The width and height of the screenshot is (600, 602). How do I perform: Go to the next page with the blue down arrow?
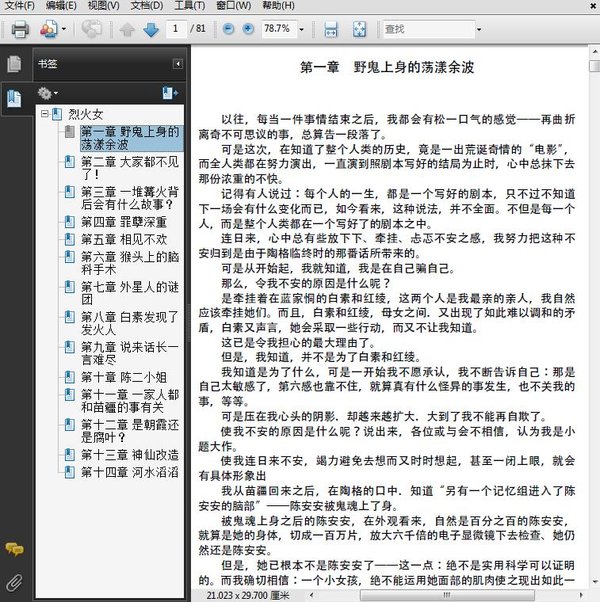(151, 29)
